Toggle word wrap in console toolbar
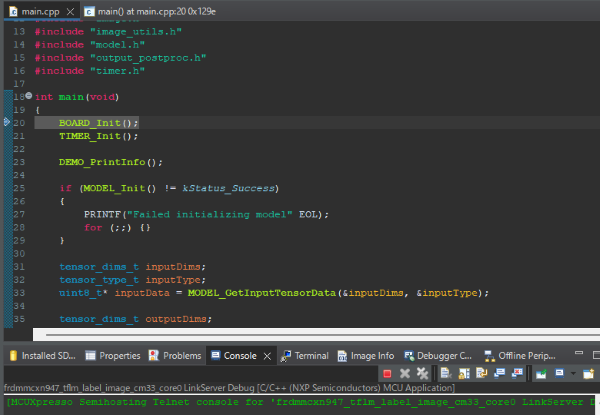 (x=481, y=373)
